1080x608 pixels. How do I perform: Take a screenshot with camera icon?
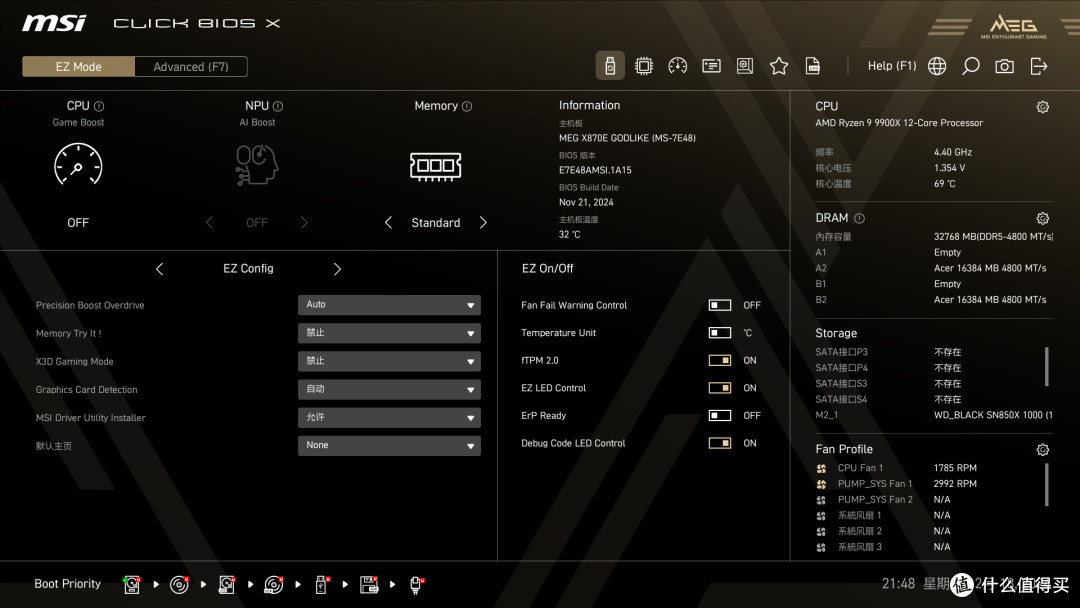[1004, 66]
